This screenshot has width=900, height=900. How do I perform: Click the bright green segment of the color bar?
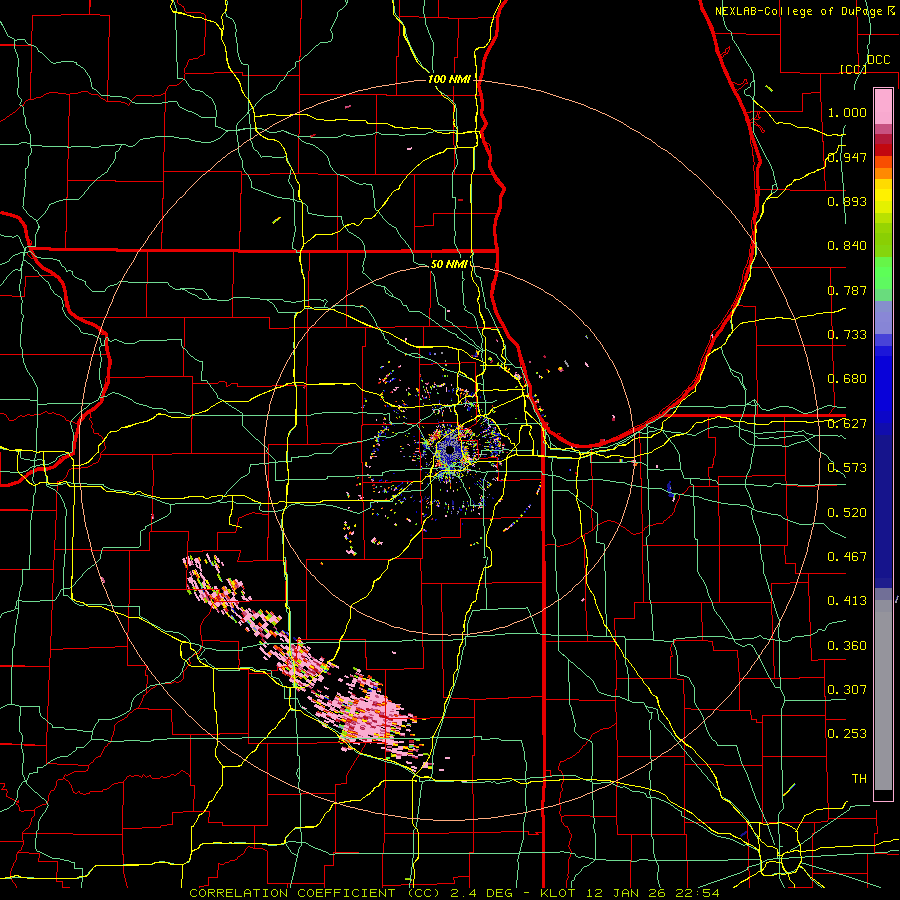tap(883, 273)
